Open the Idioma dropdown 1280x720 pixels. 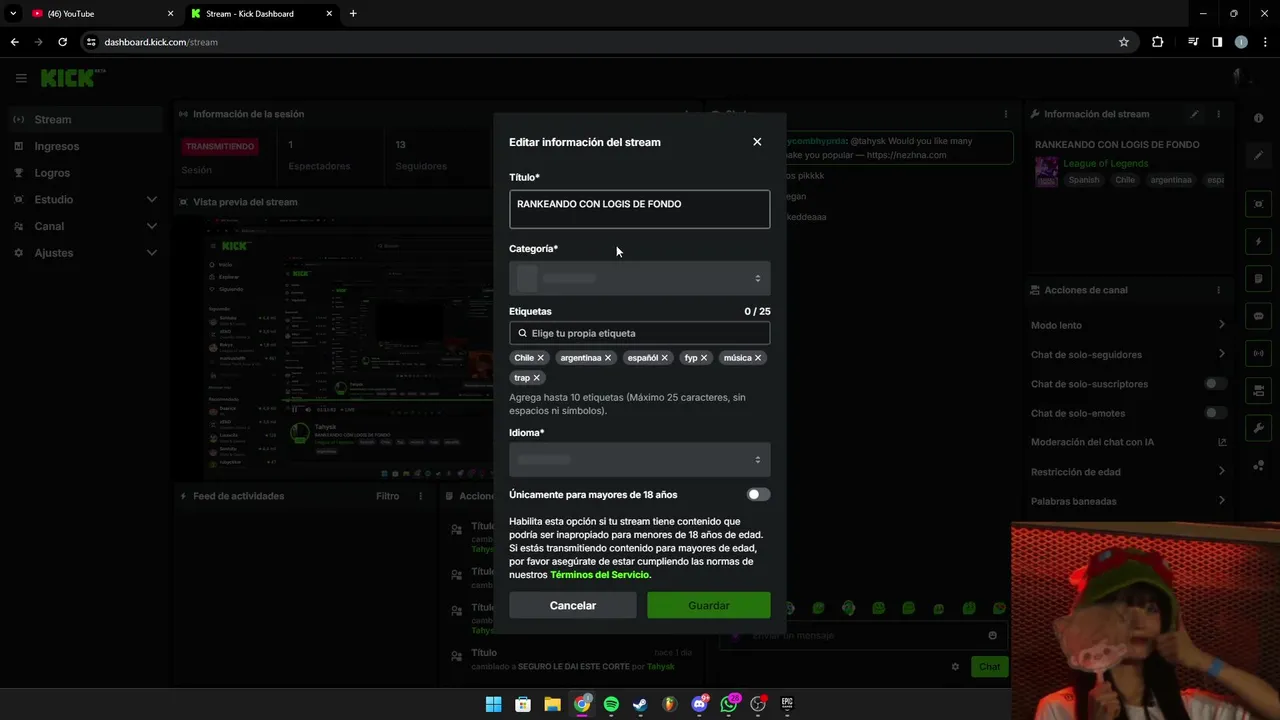[640, 460]
